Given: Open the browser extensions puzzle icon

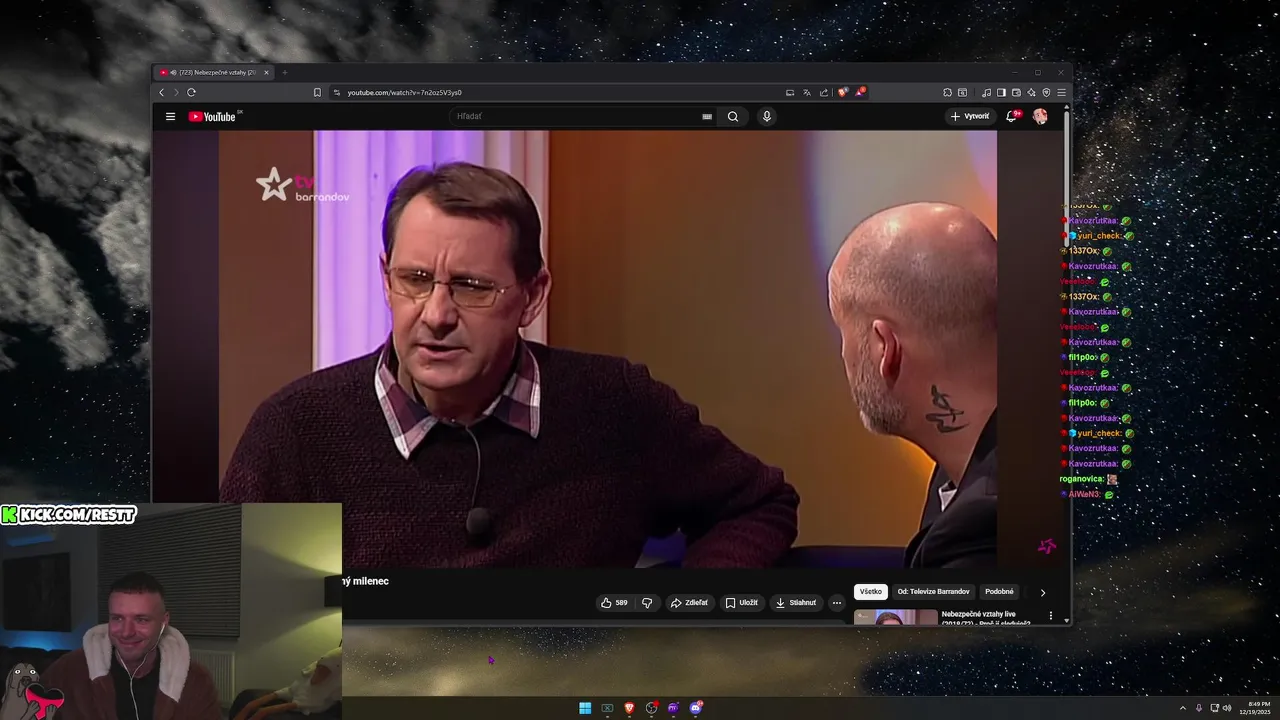Looking at the screenshot, I should (947, 92).
